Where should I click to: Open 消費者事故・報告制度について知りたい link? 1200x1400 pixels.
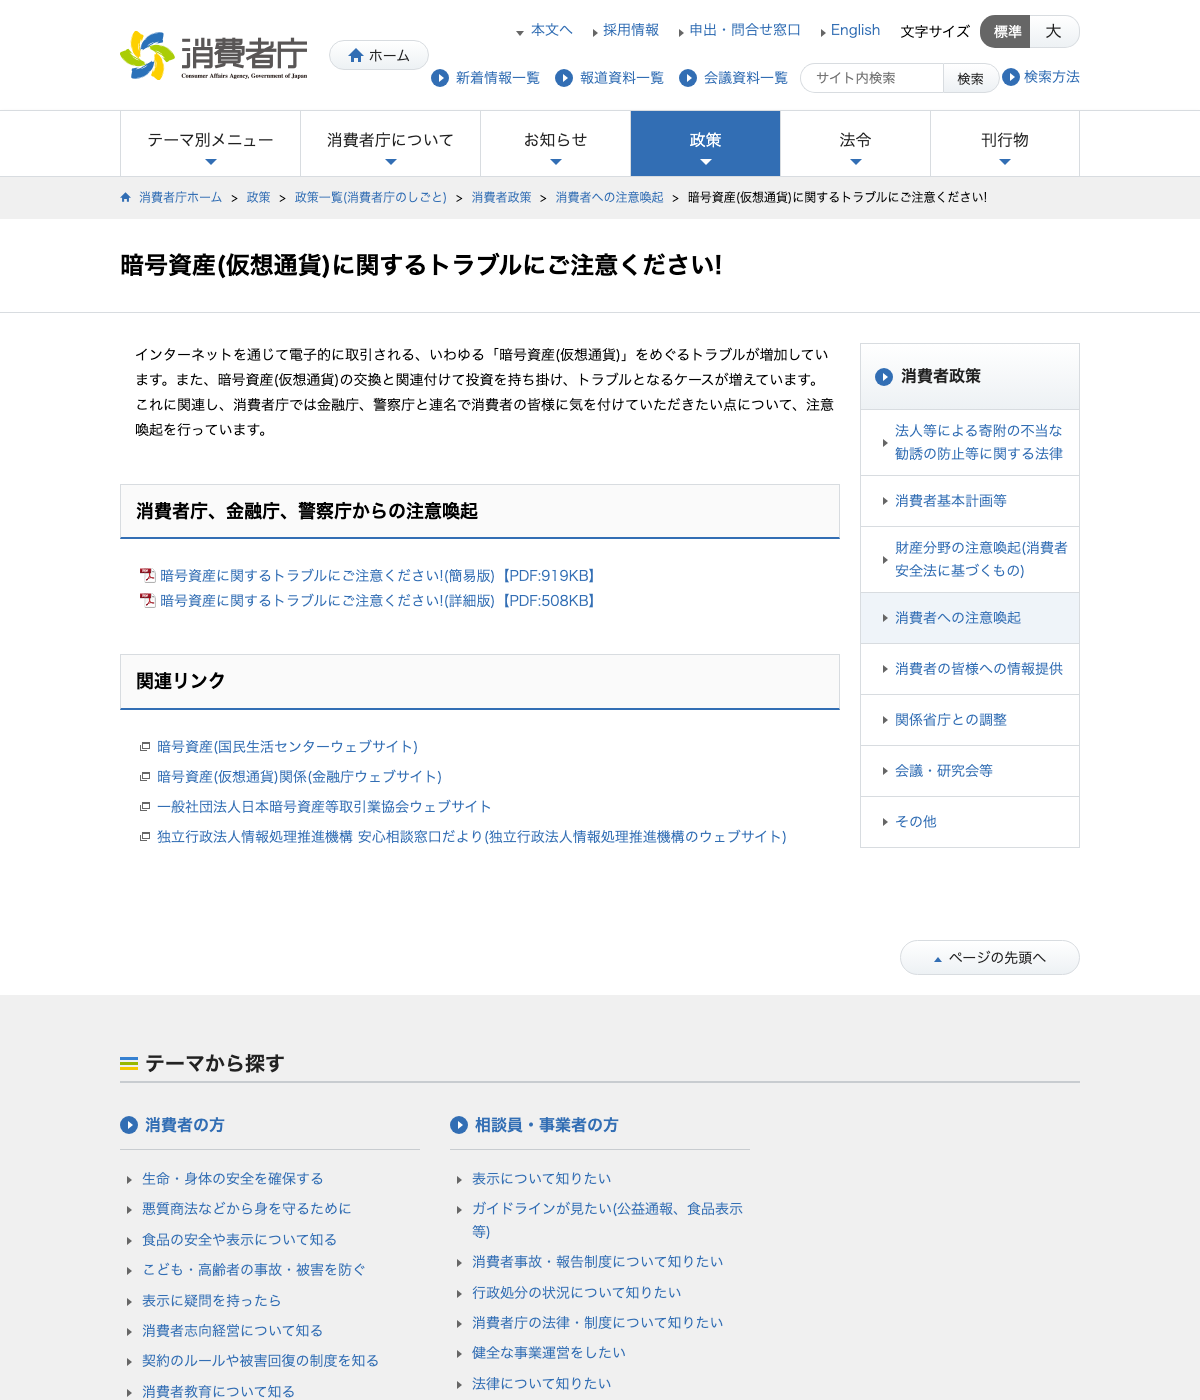[597, 1262]
